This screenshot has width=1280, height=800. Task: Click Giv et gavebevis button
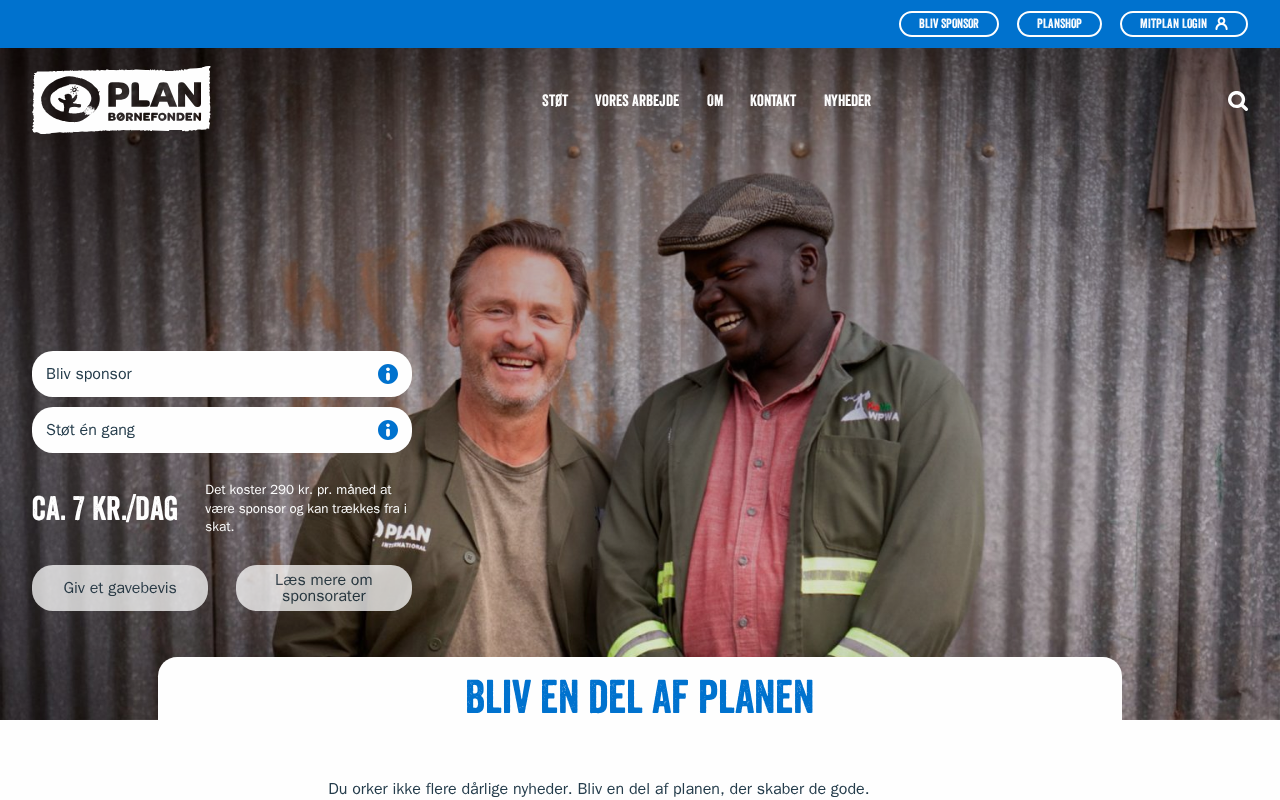(x=120, y=588)
